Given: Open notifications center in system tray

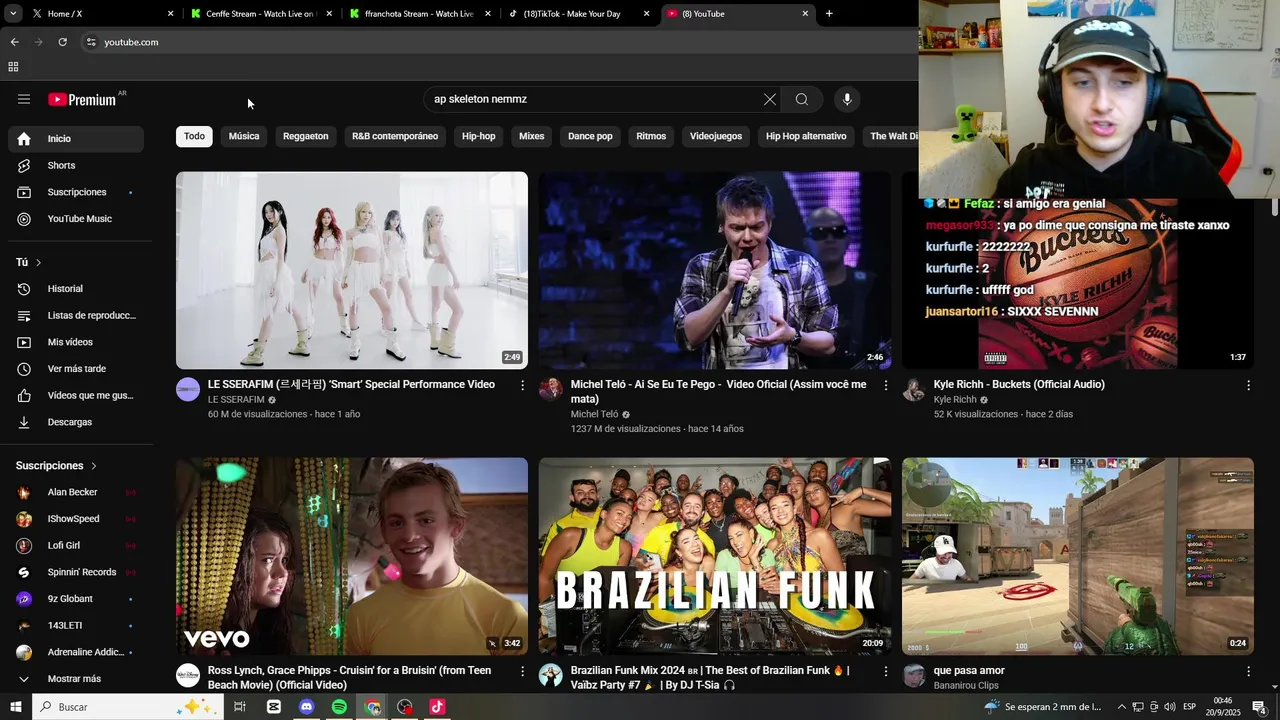Looking at the screenshot, I should coord(1260,707).
